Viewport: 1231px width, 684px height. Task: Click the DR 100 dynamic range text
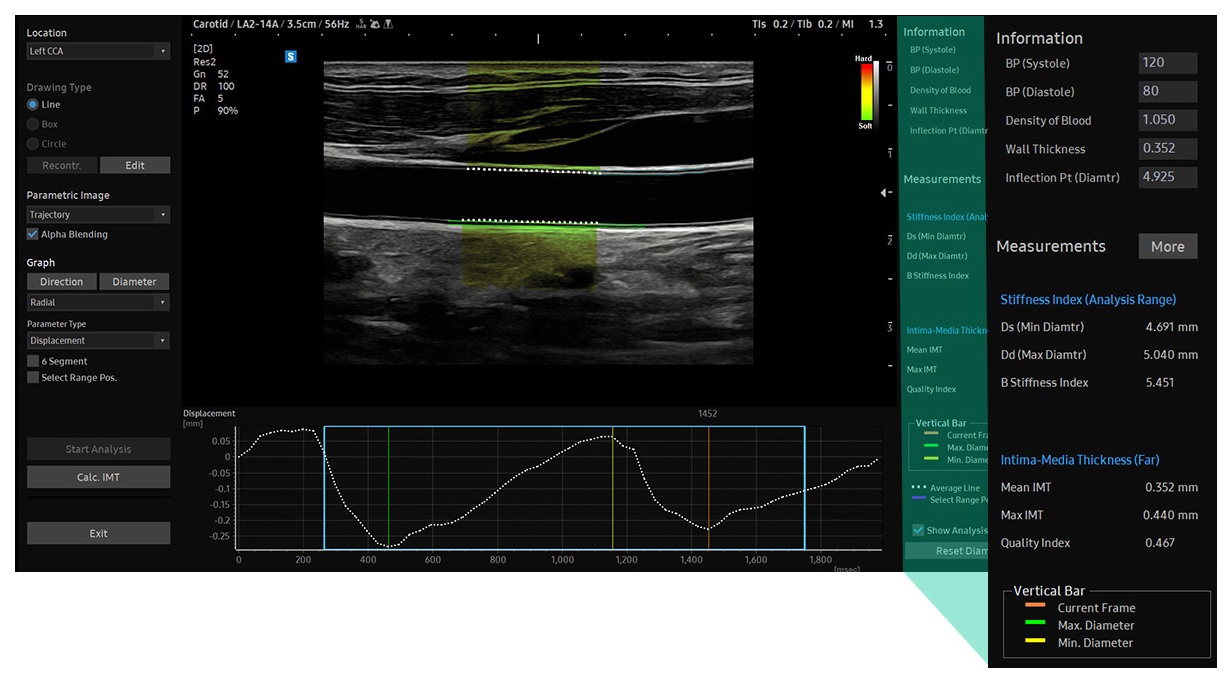[213, 86]
